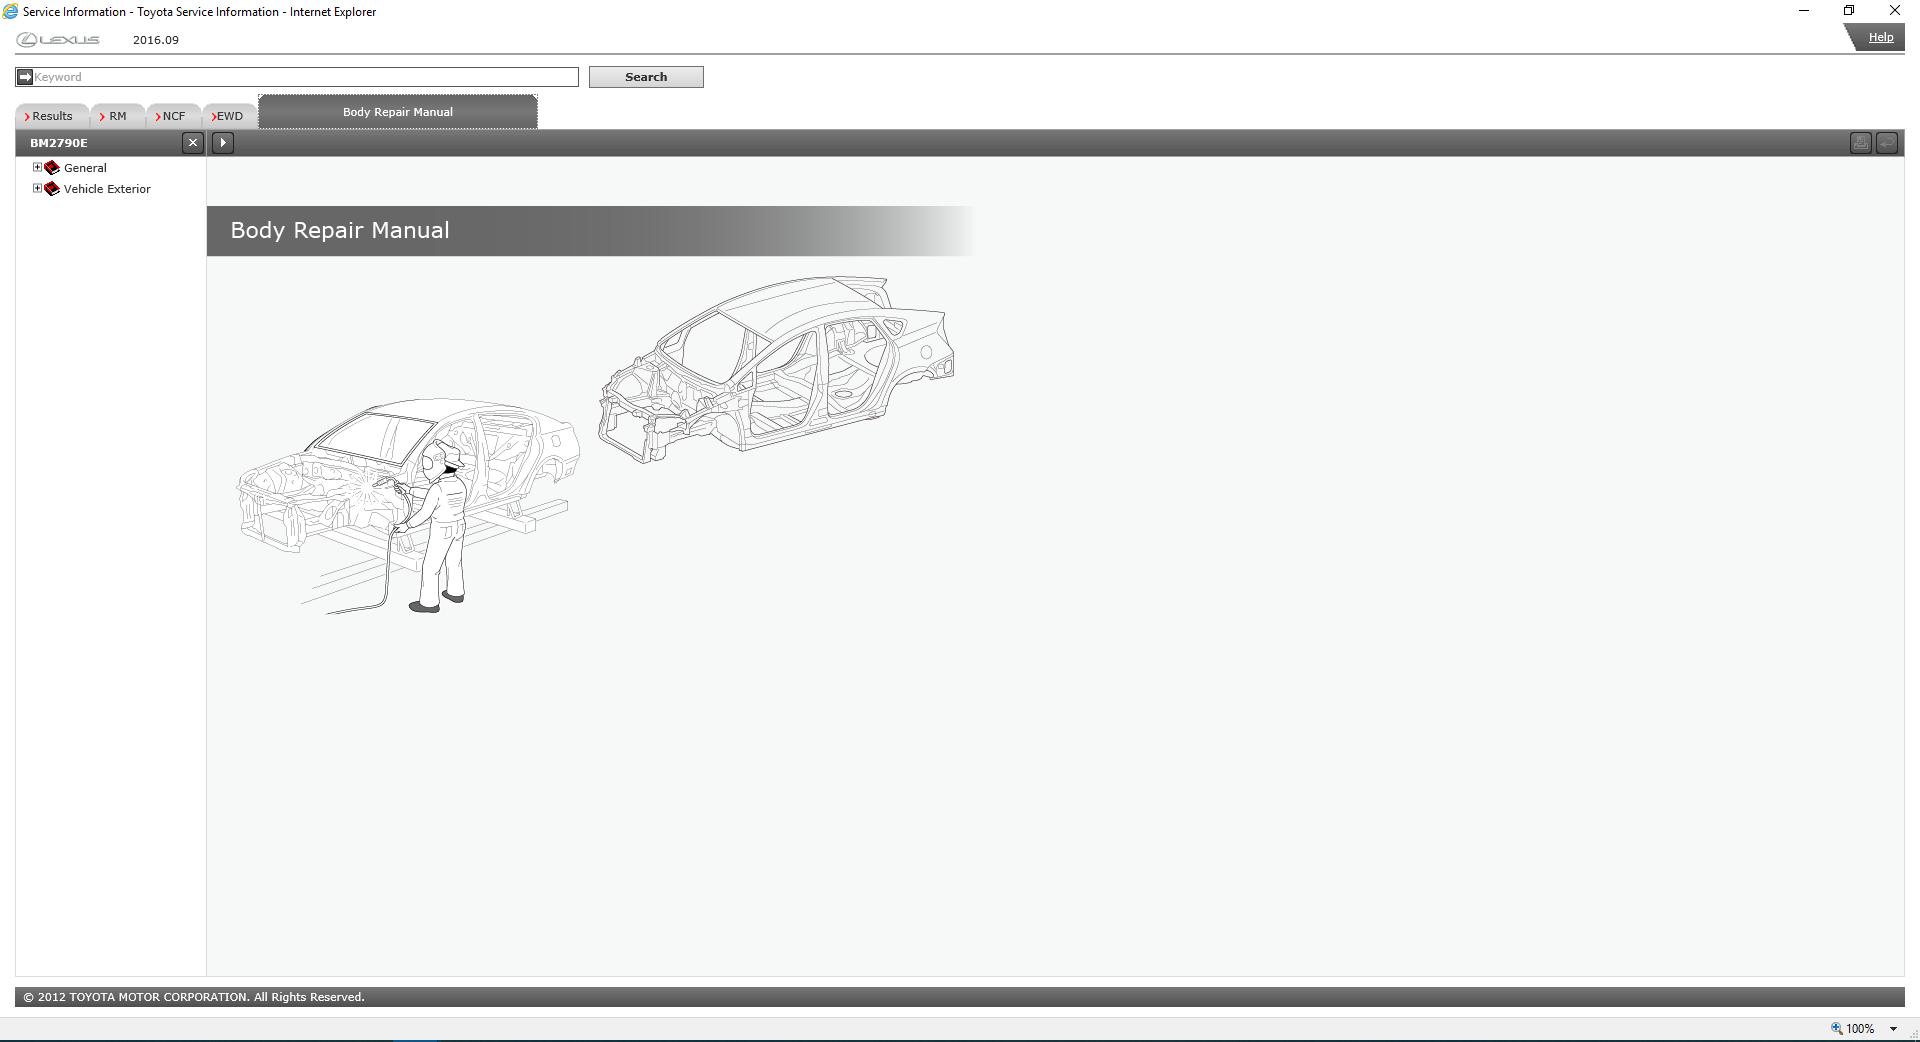Click the print icon in the manual toolbar
This screenshot has height=1042, width=1920.
tap(1860, 143)
